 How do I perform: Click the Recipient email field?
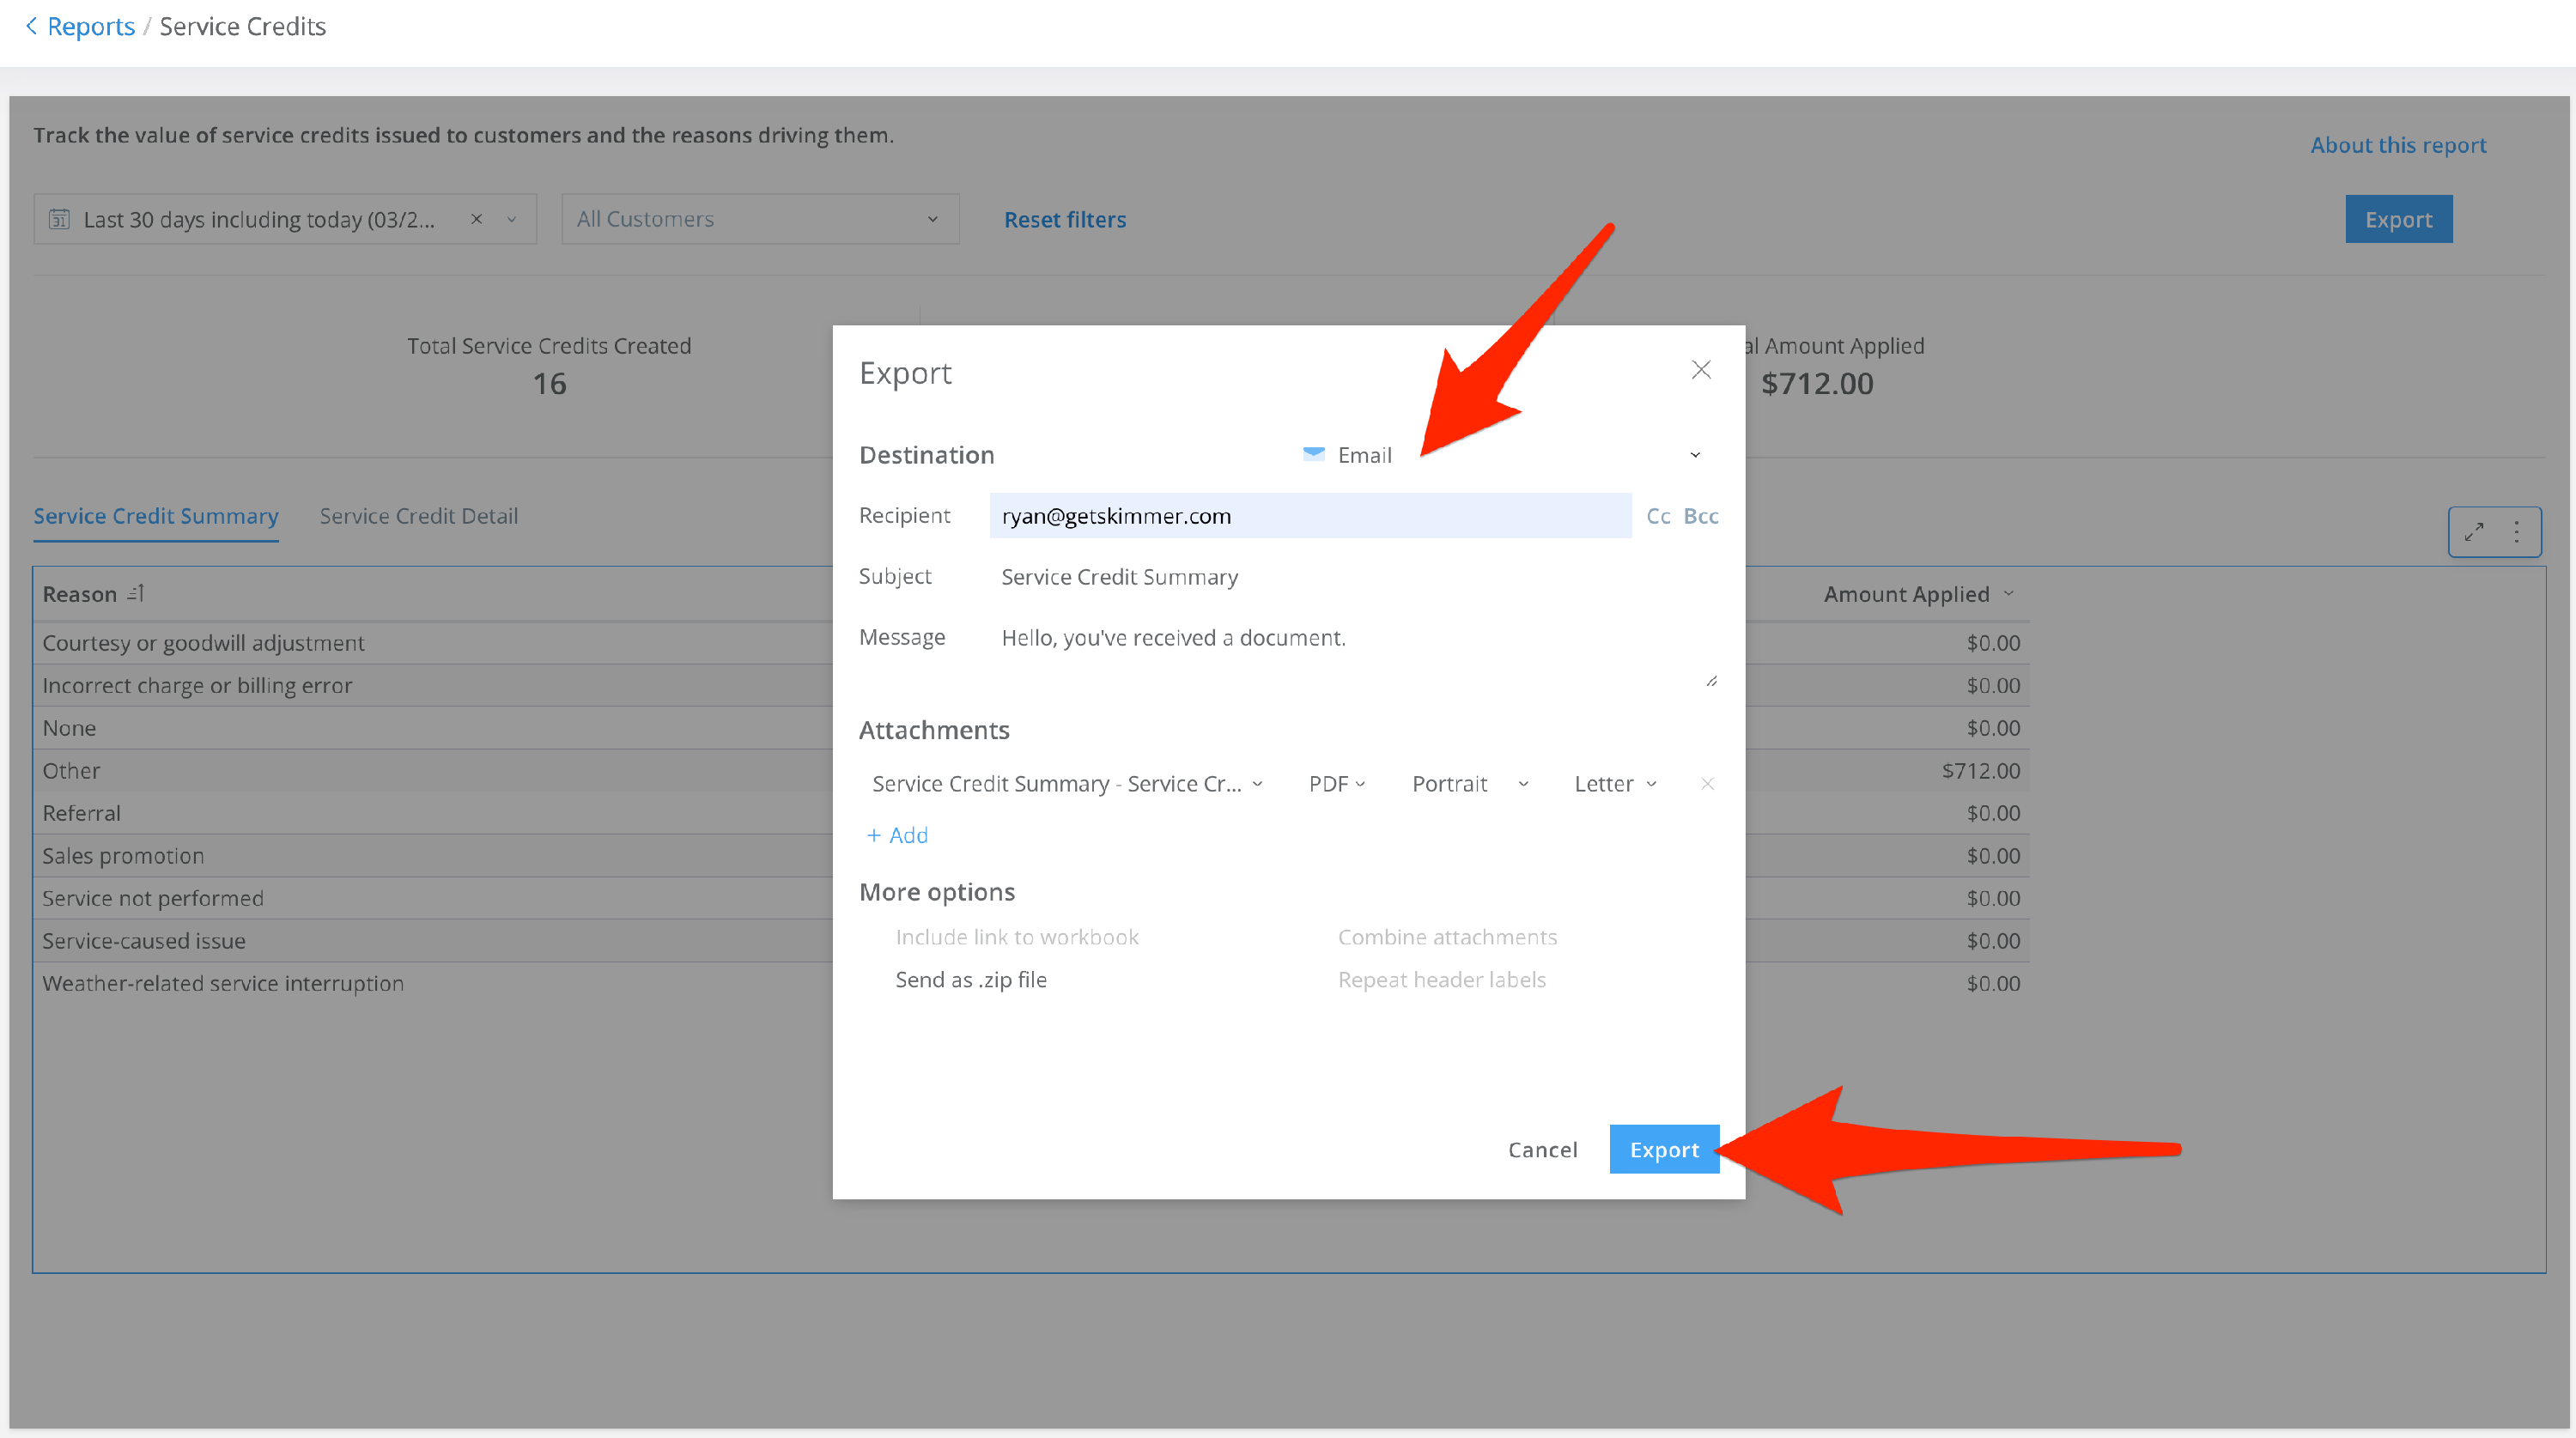coord(1310,516)
